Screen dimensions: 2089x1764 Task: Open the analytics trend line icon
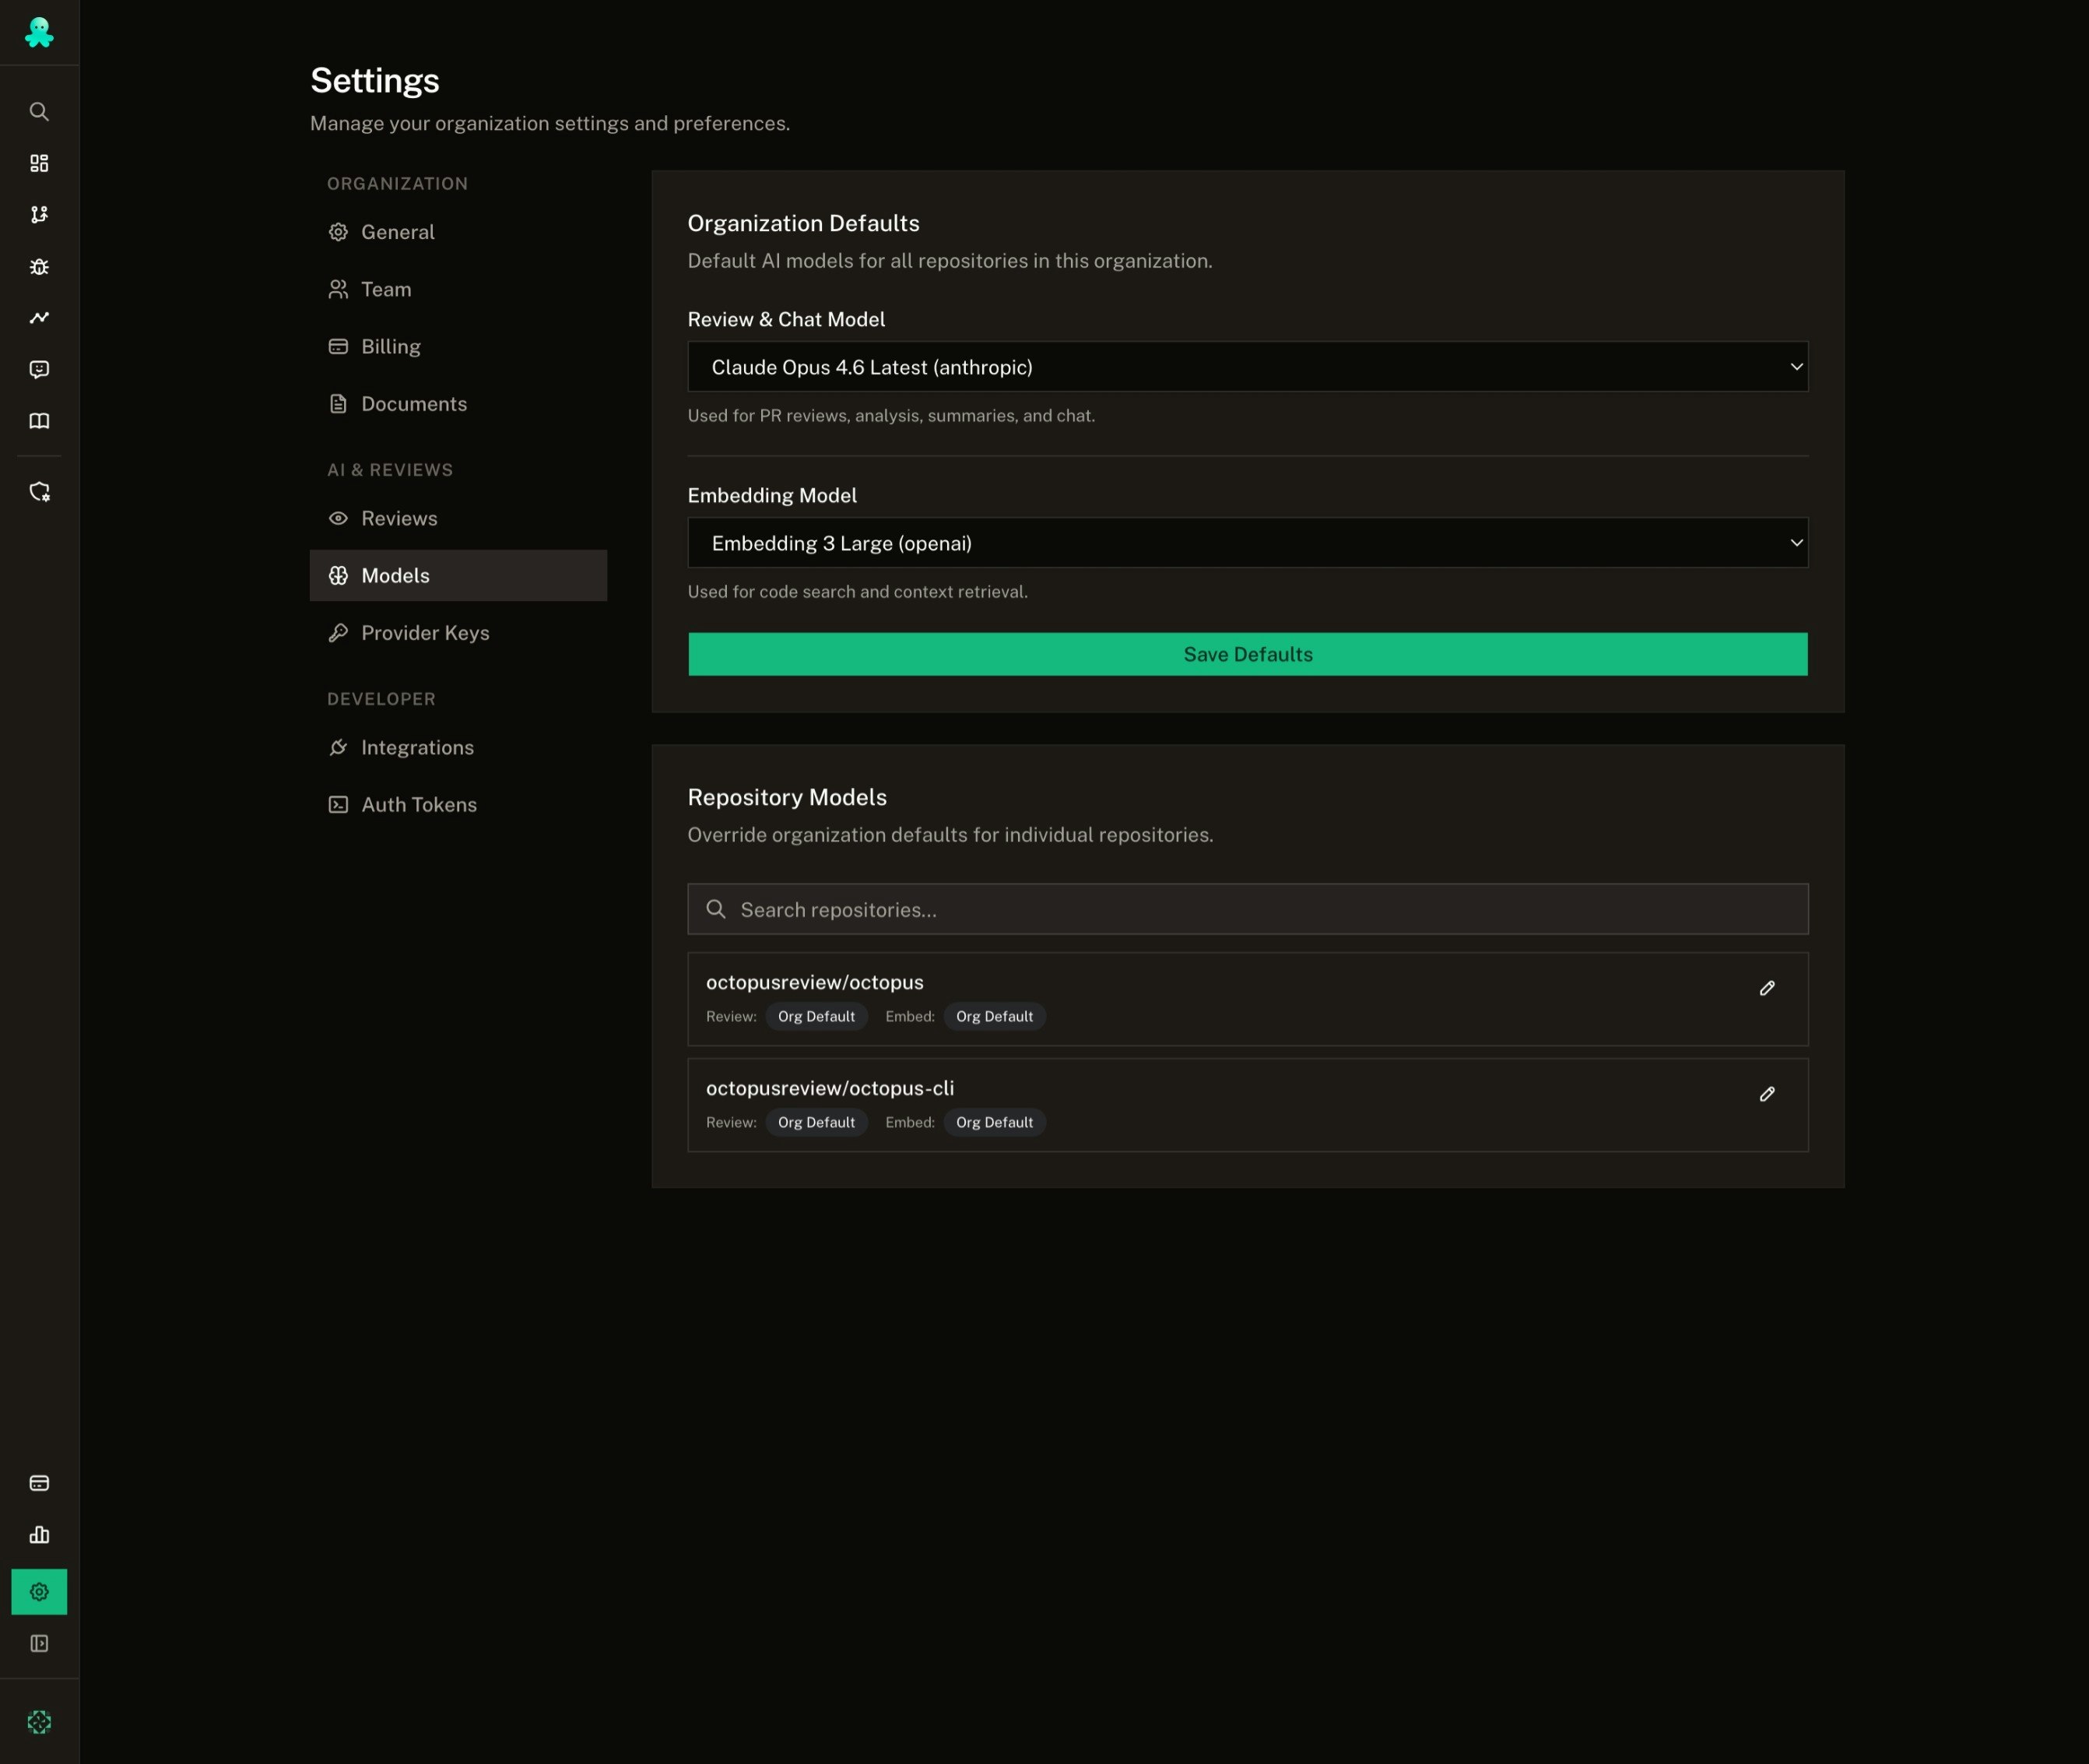click(x=39, y=317)
